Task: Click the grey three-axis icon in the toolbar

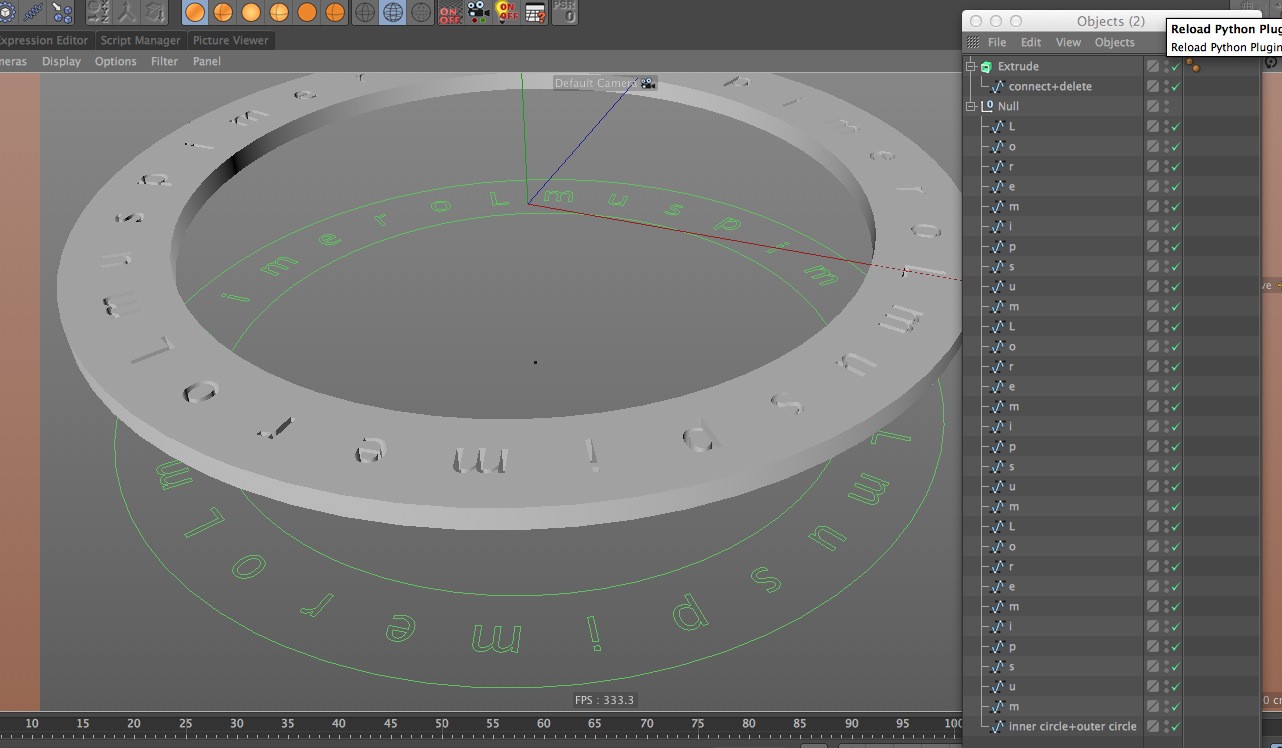Action: pyautogui.click(x=126, y=12)
